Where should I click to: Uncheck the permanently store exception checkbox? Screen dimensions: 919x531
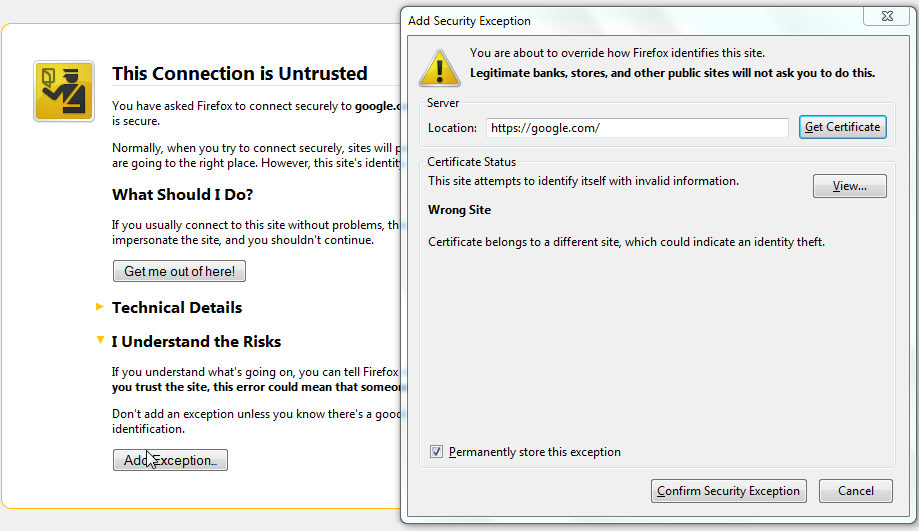[x=436, y=452]
